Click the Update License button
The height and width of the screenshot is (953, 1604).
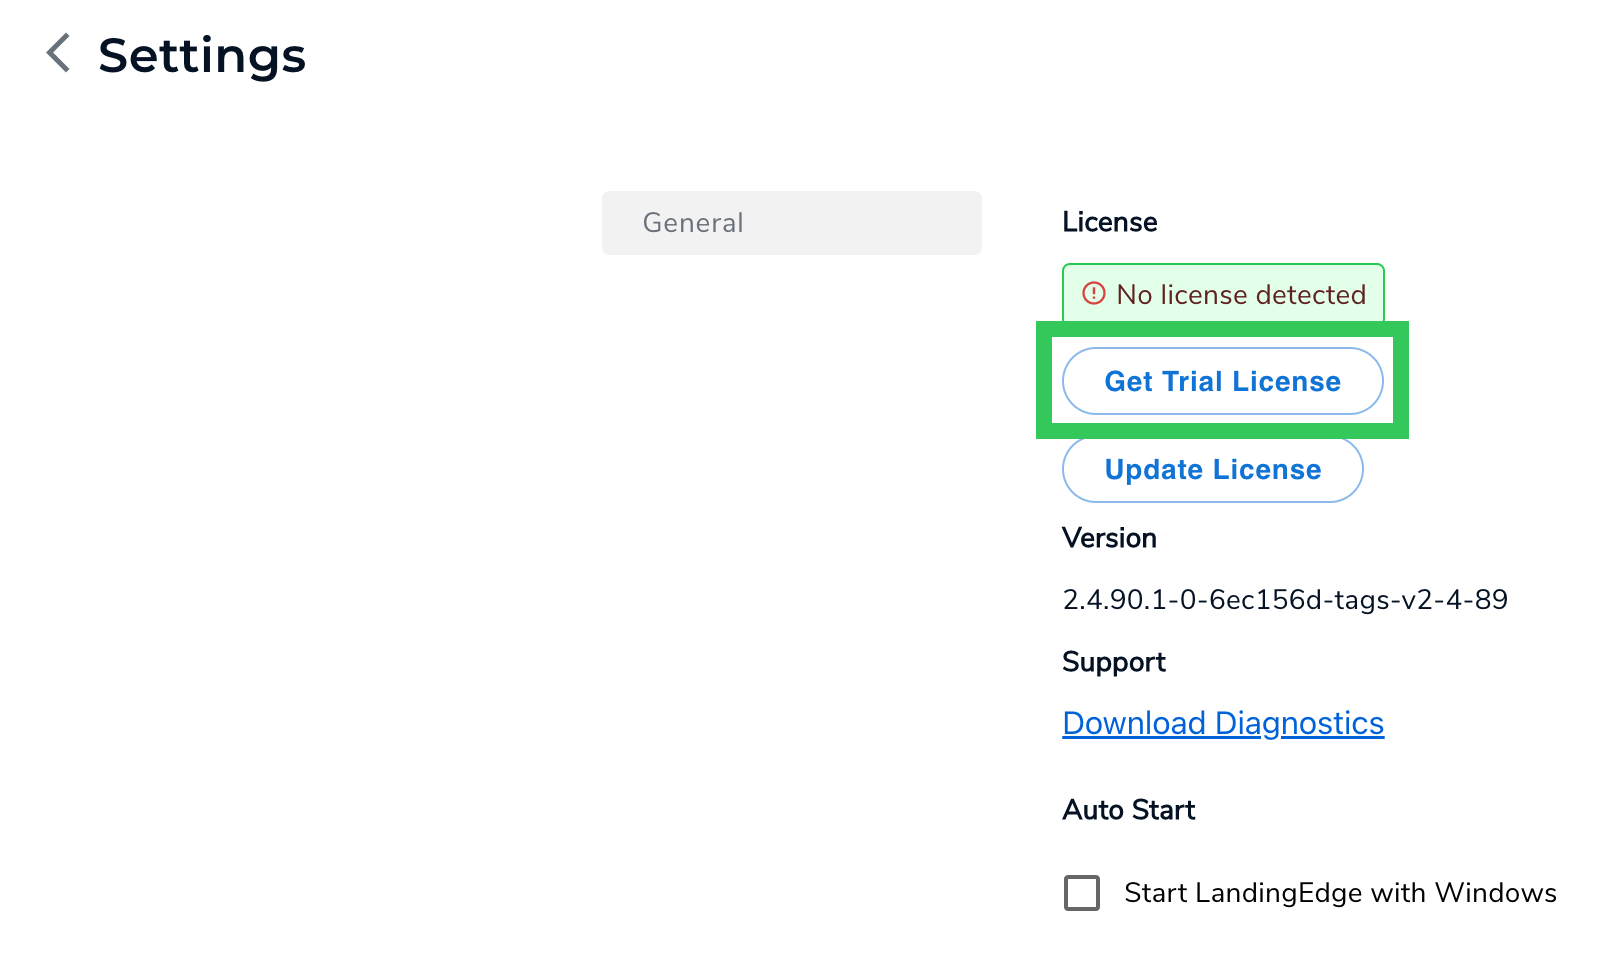tap(1212, 469)
